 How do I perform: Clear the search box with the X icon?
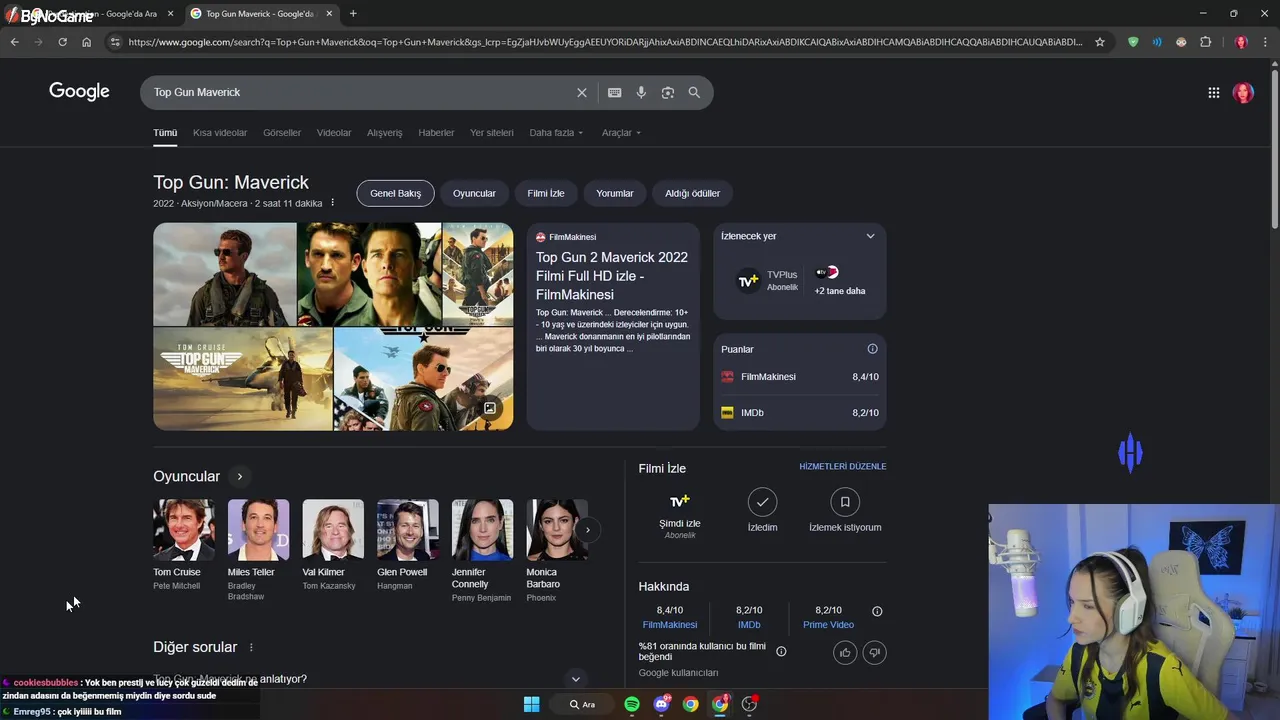pos(582,92)
